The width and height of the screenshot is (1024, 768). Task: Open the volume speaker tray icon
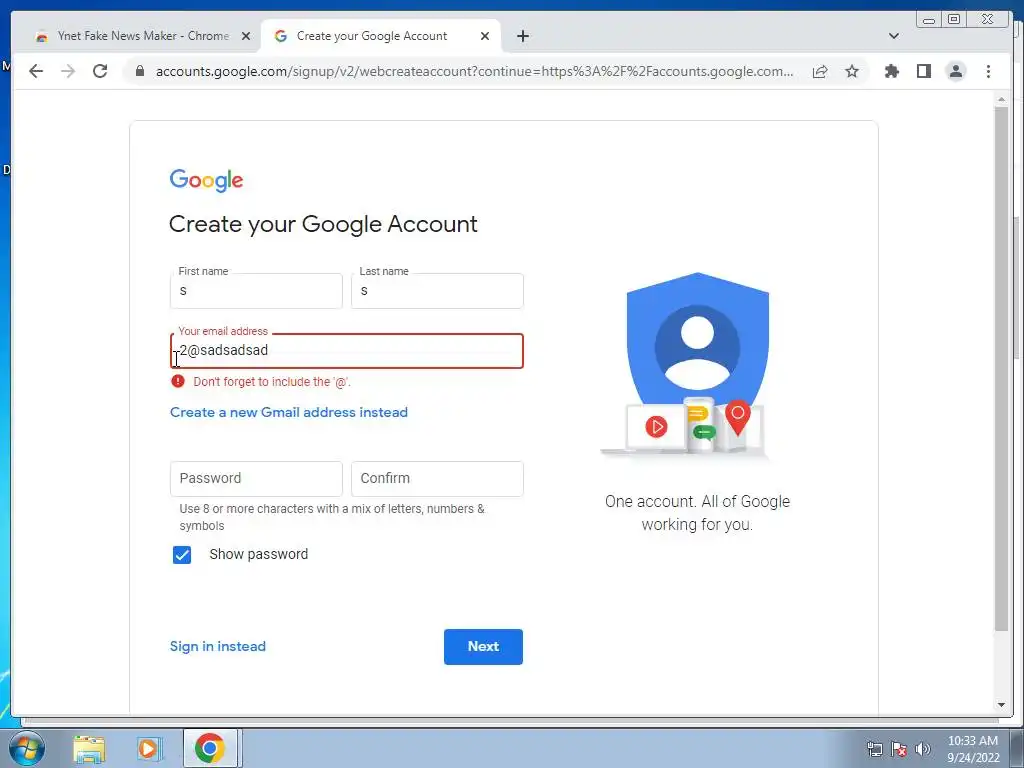point(923,749)
